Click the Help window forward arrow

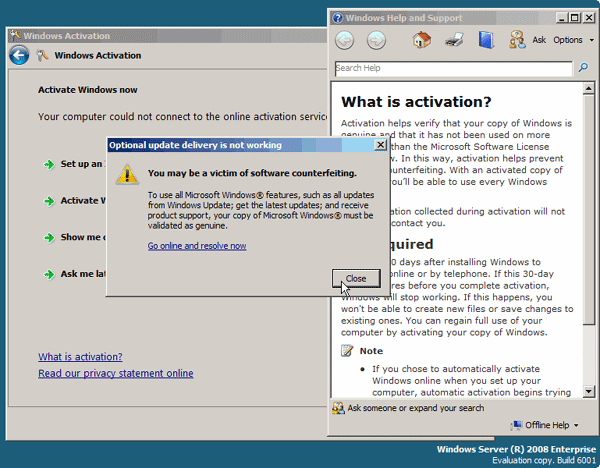376,41
